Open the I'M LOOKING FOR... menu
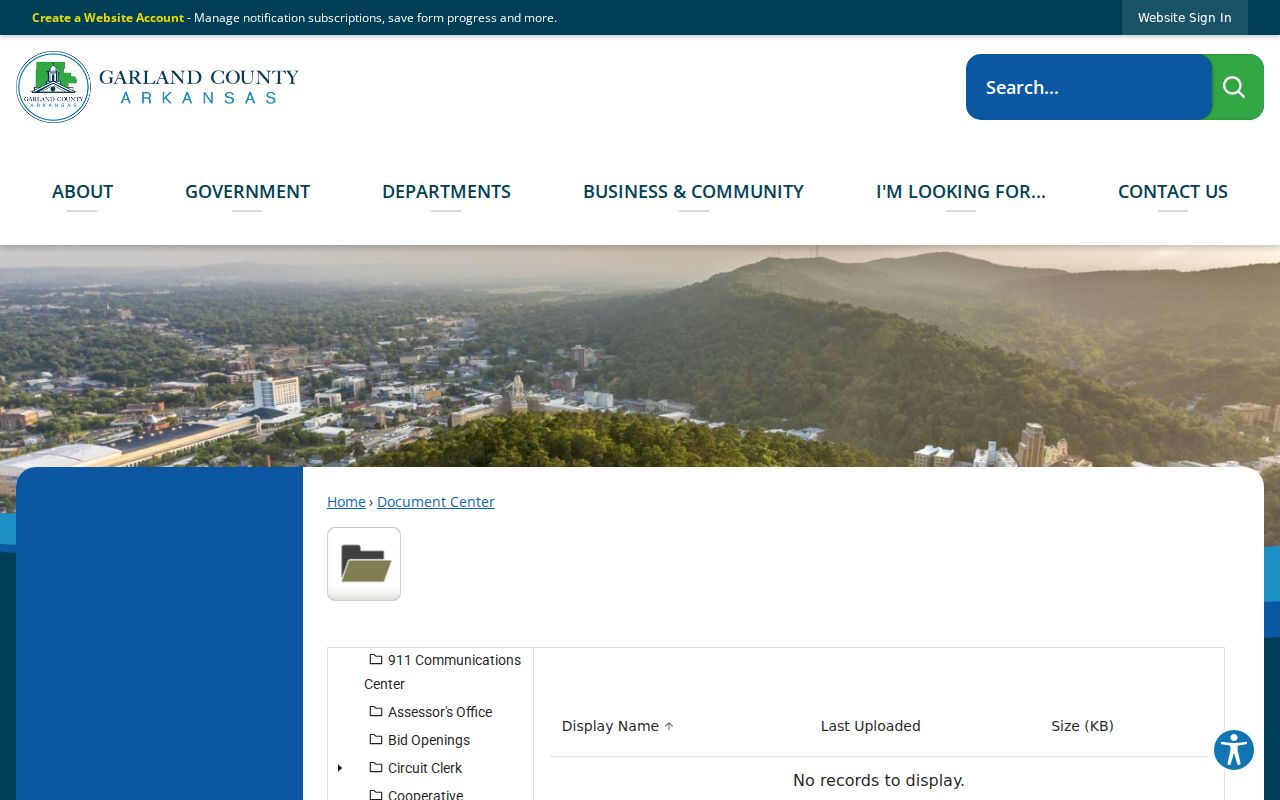This screenshot has height=800, width=1280. coord(961,191)
